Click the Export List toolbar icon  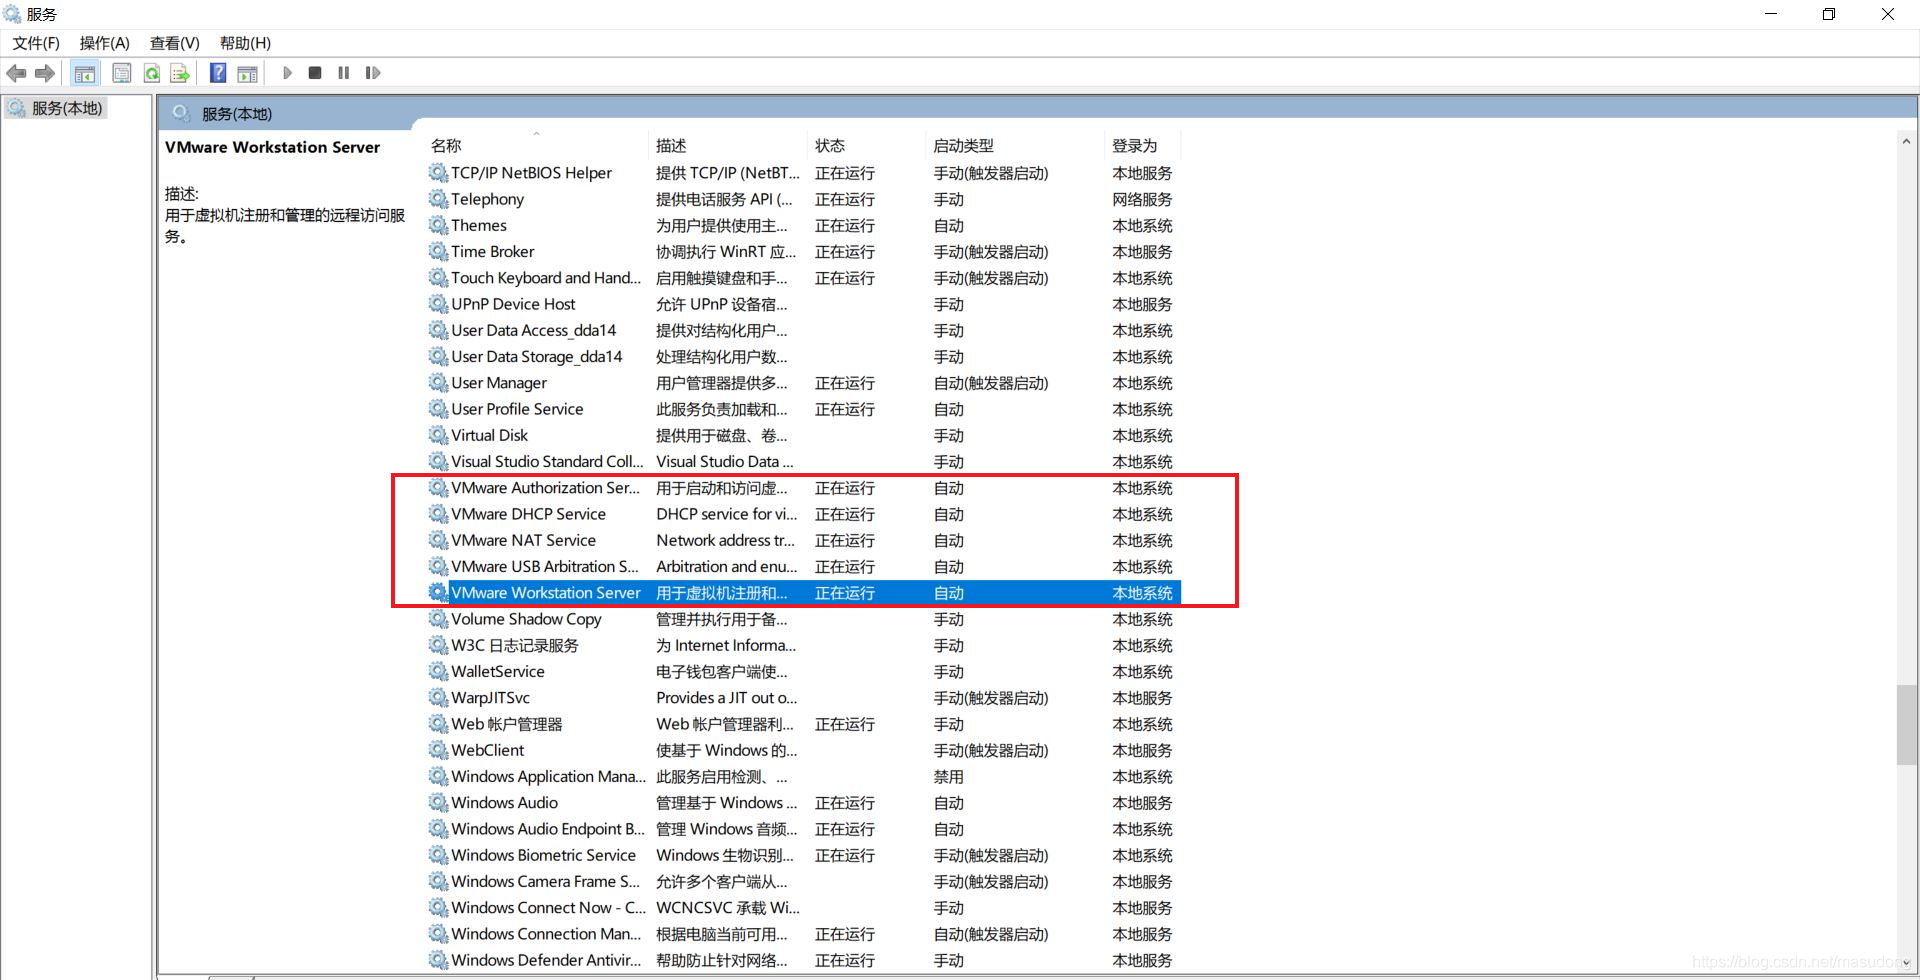(180, 73)
